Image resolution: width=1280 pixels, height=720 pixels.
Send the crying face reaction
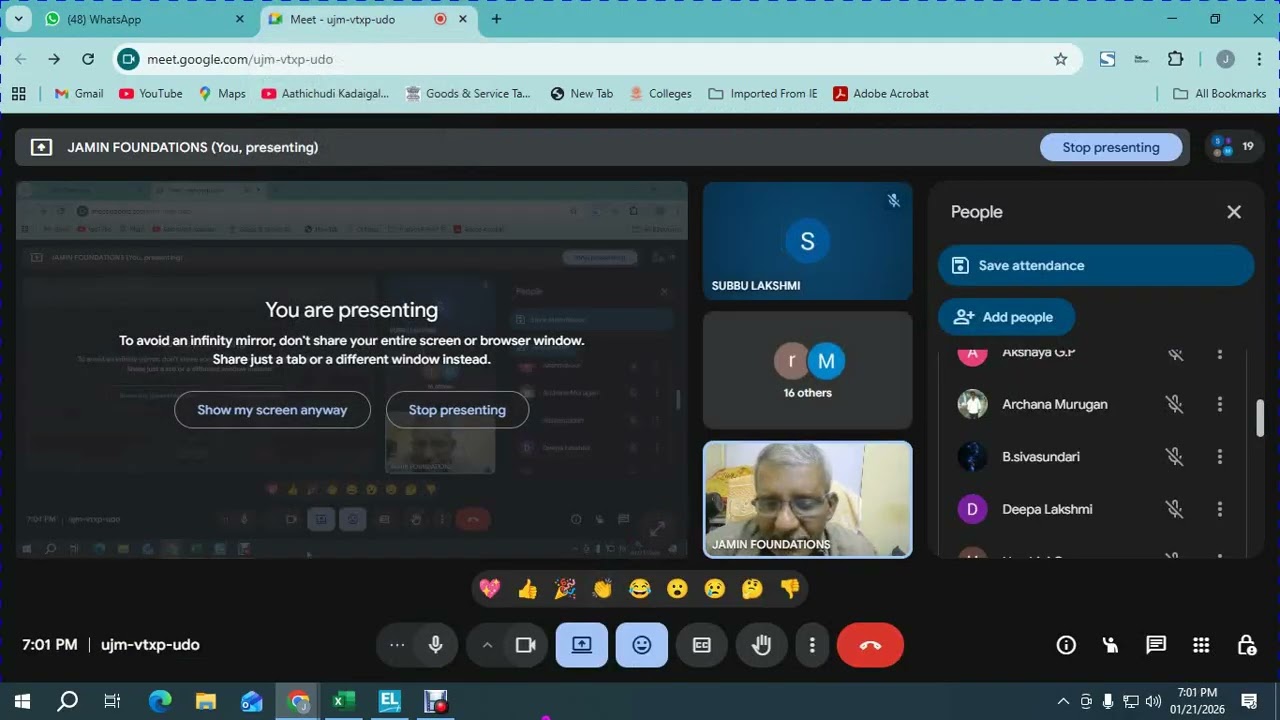tap(714, 589)
